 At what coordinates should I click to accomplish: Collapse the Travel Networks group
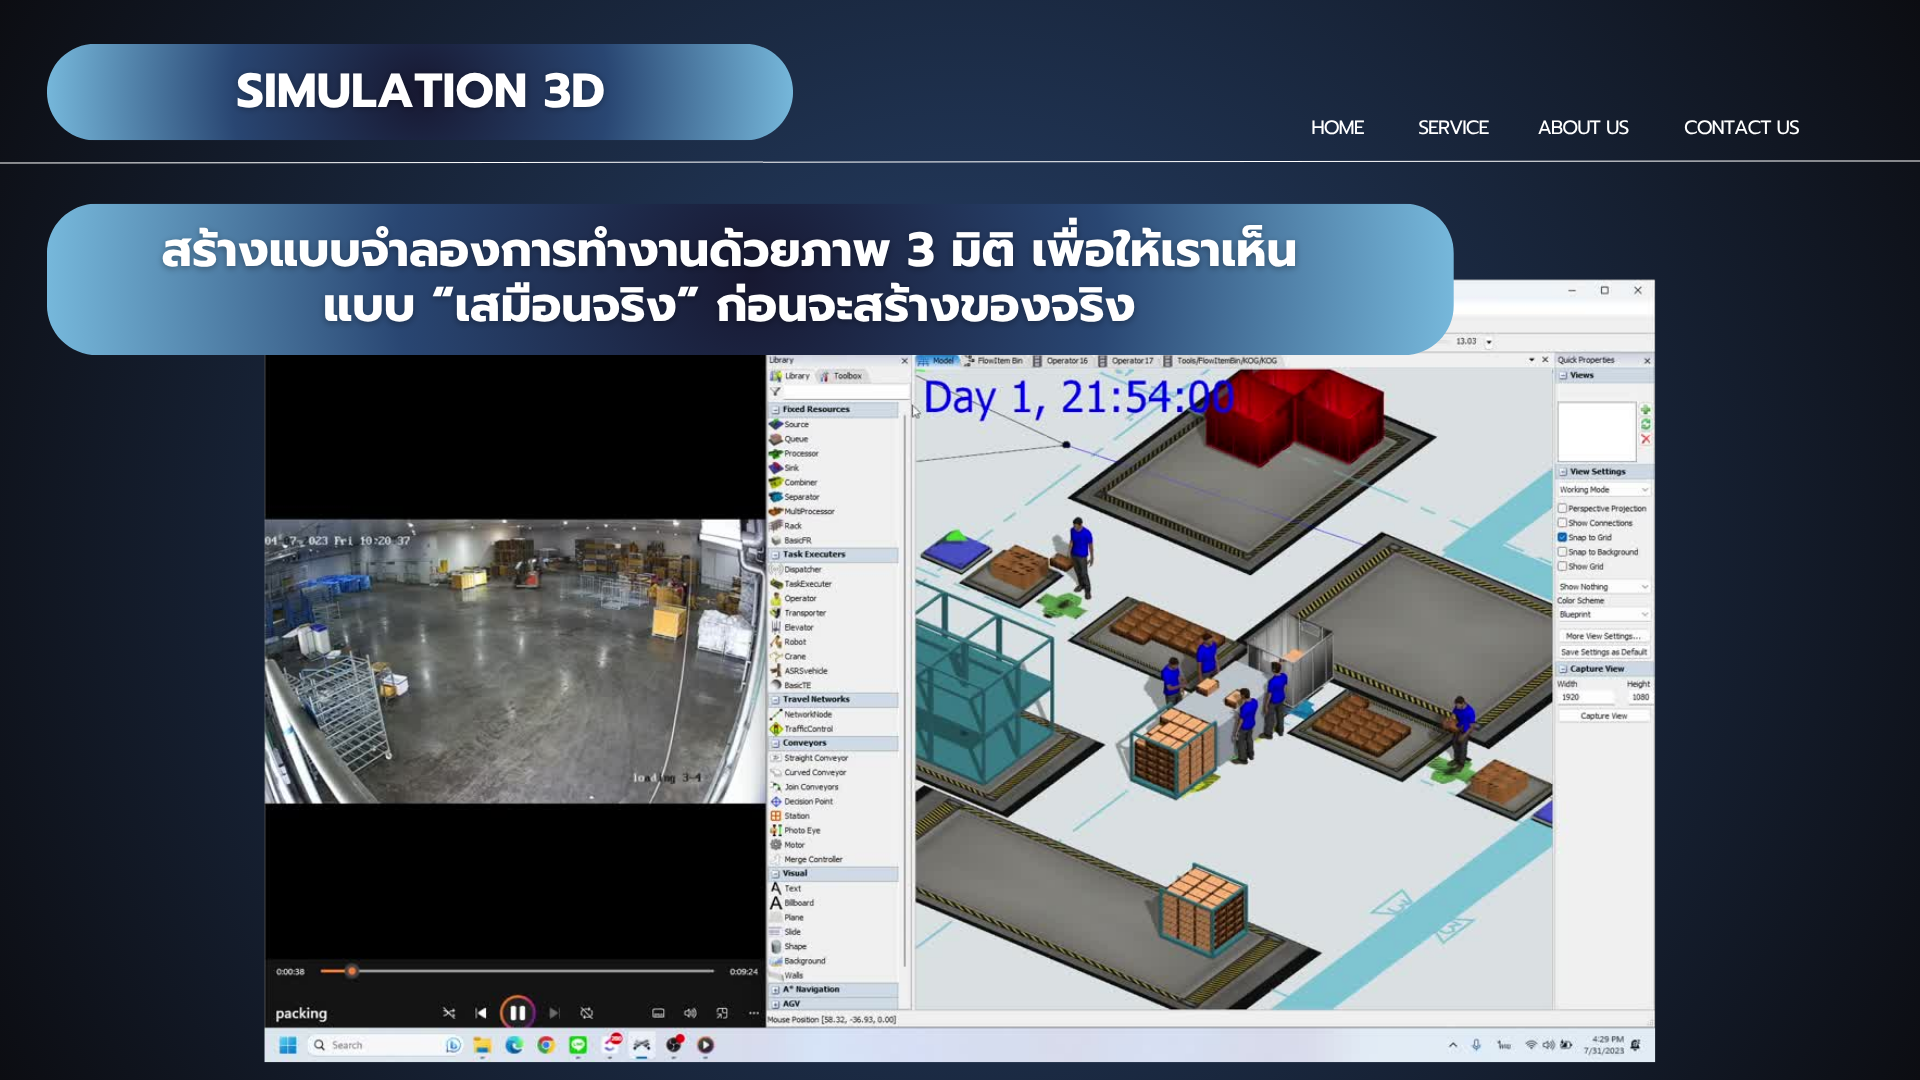pos(775,700)
